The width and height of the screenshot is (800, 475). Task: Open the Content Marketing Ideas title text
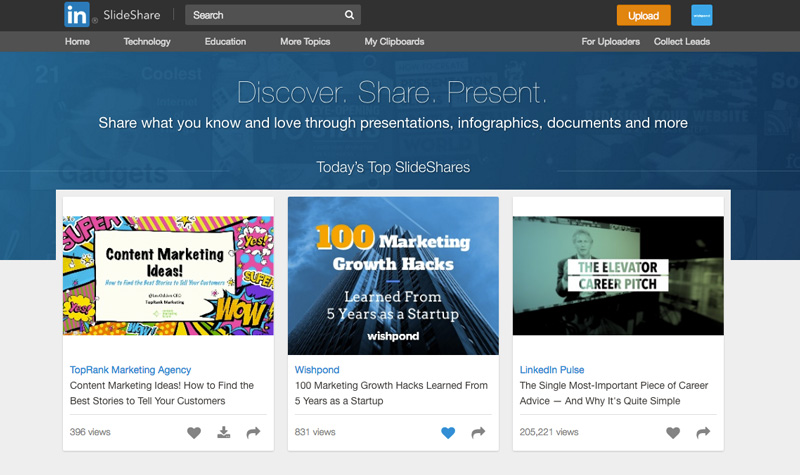coord(162,393)
